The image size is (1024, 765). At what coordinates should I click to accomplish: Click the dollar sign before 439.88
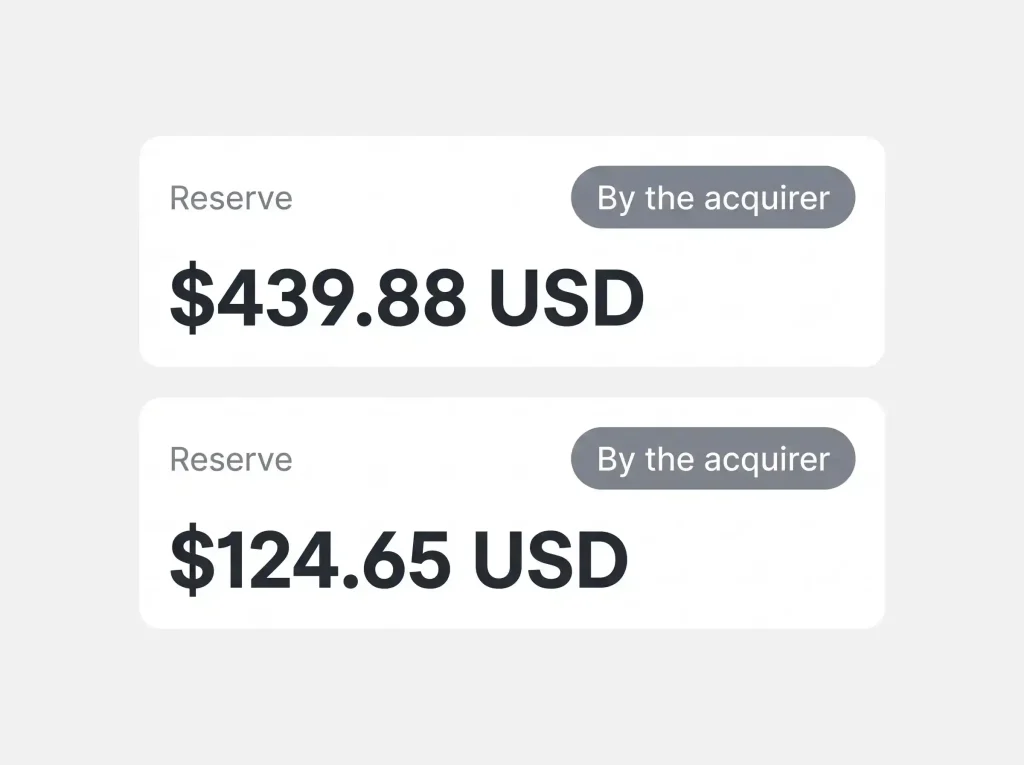[192, 298]
